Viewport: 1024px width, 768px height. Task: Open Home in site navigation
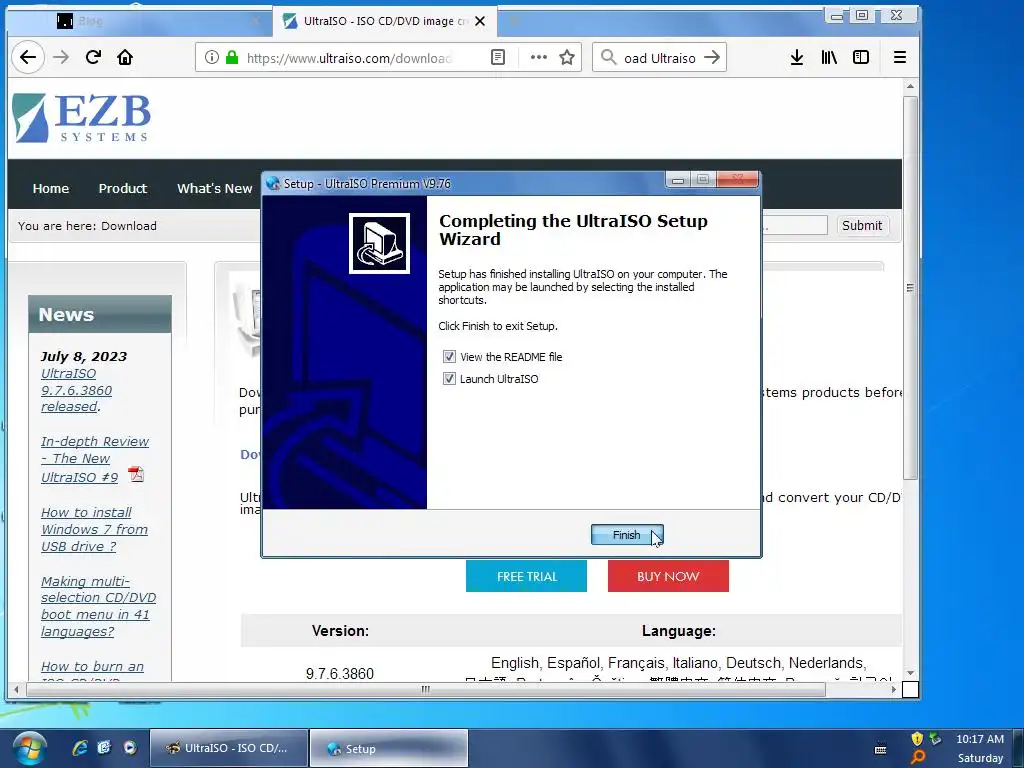click(51, 188)
